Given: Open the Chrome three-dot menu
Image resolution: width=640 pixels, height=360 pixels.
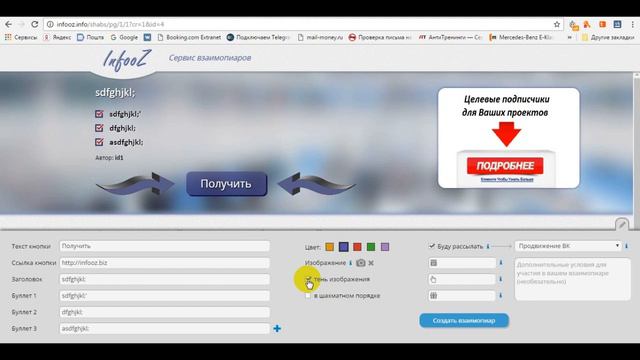Looking at the screenshot, I should pos(632,24).
